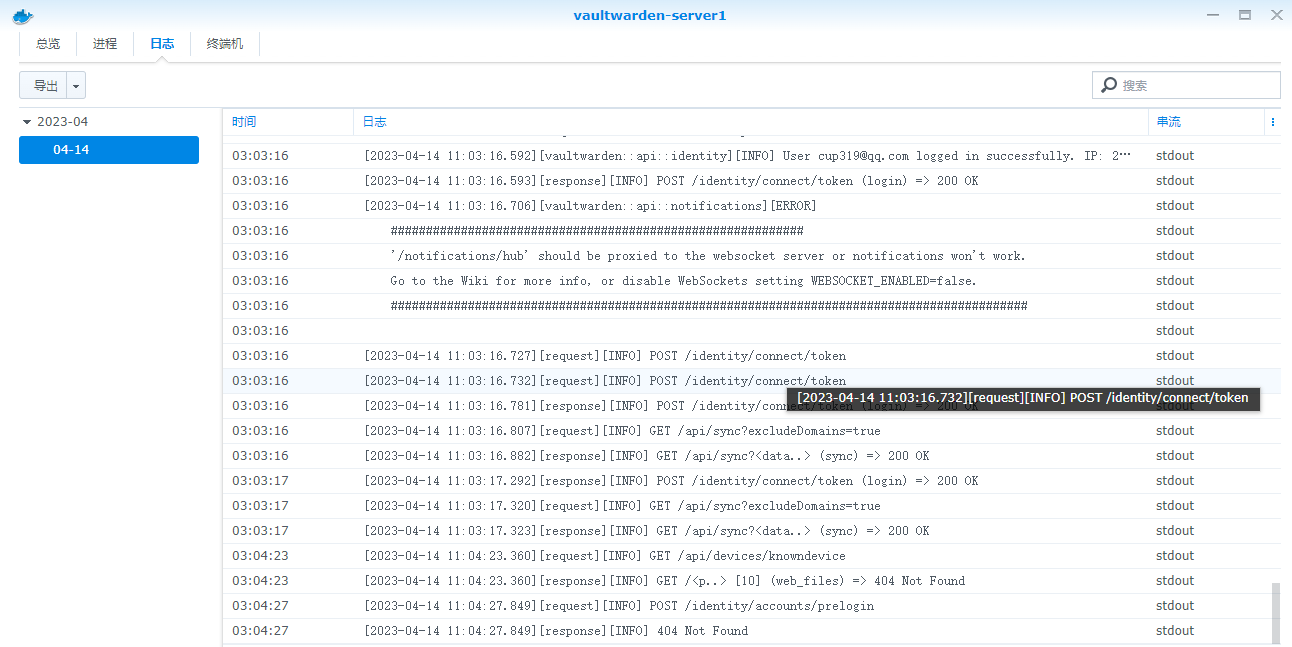Image resolution: width=1292 pixels, height=647 pixels.
Task: Select the 11:03:16.882 sync 200 OK row
Action: click(x=751, y=456)
